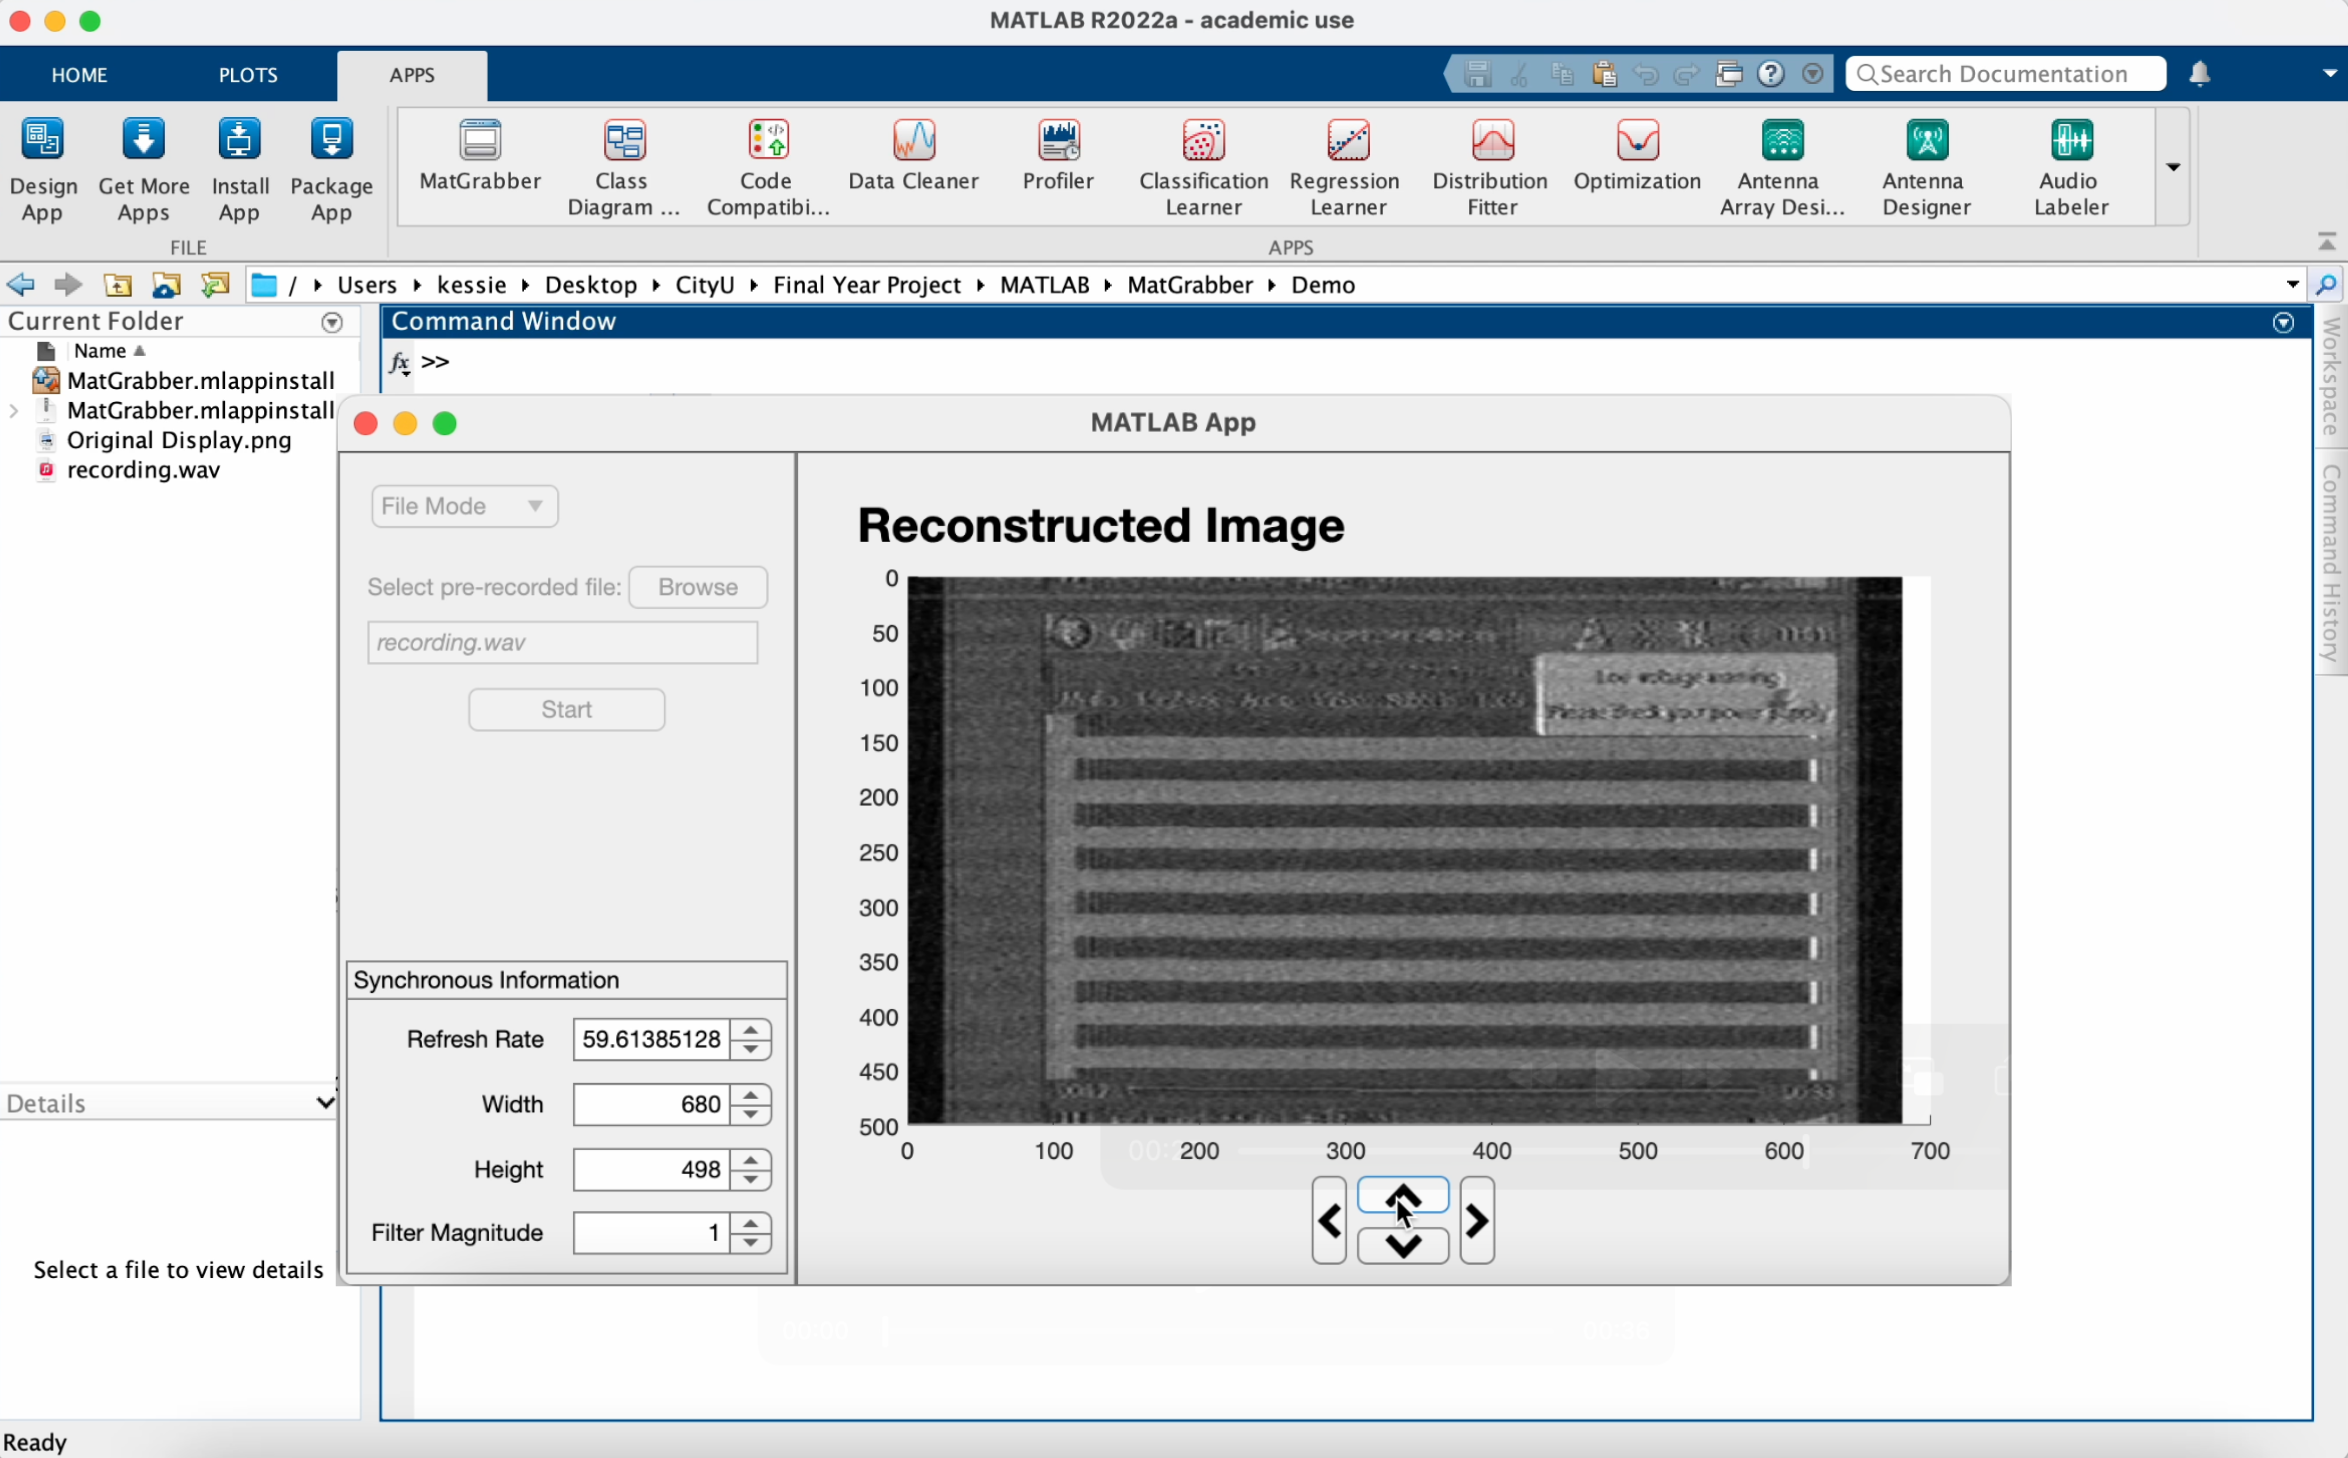Screen dimensions: 2348x1458
Task: Go back with the folder back arrow
Action: tap(20, 285)
